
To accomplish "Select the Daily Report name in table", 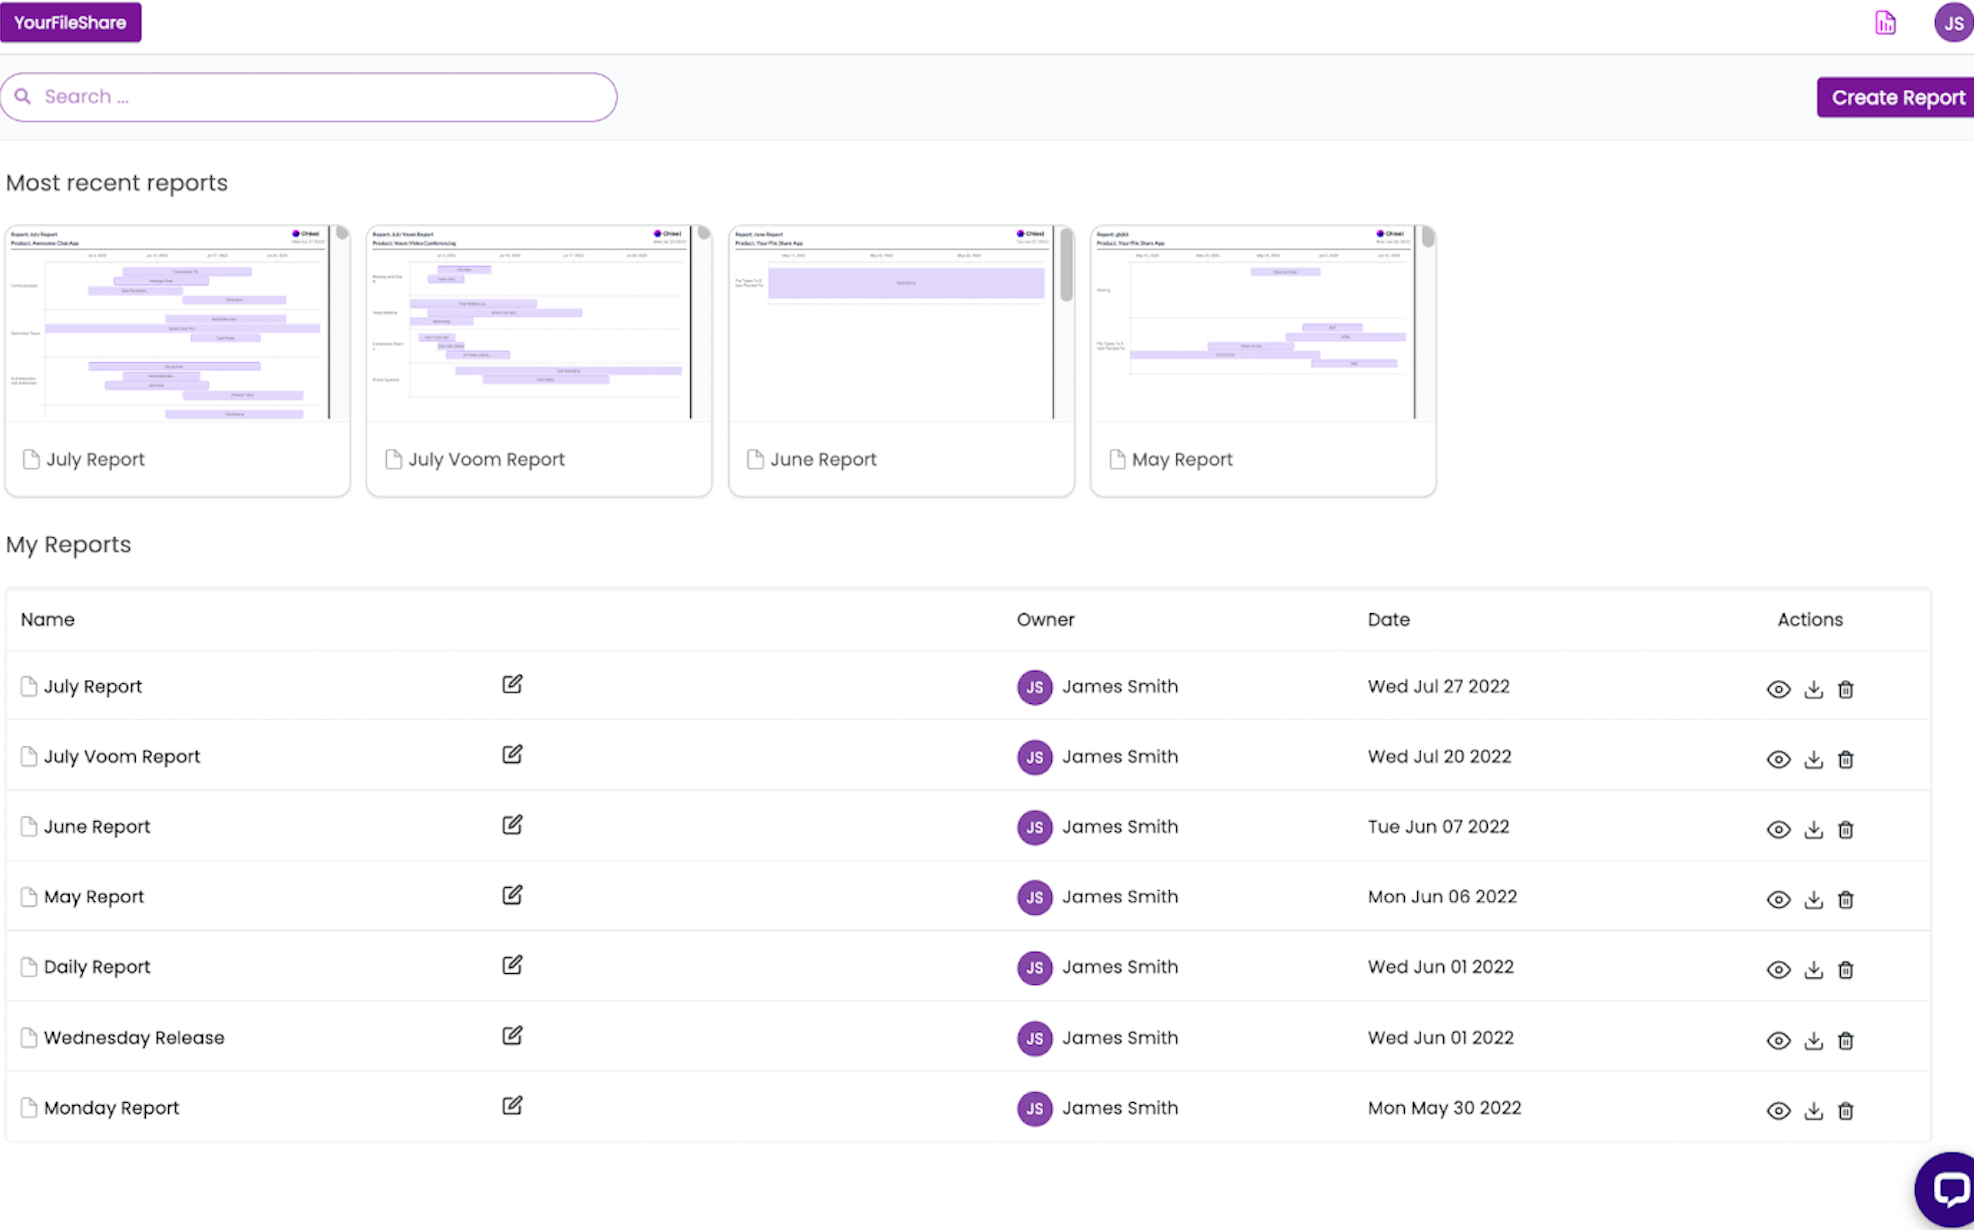I will (97, 967).
